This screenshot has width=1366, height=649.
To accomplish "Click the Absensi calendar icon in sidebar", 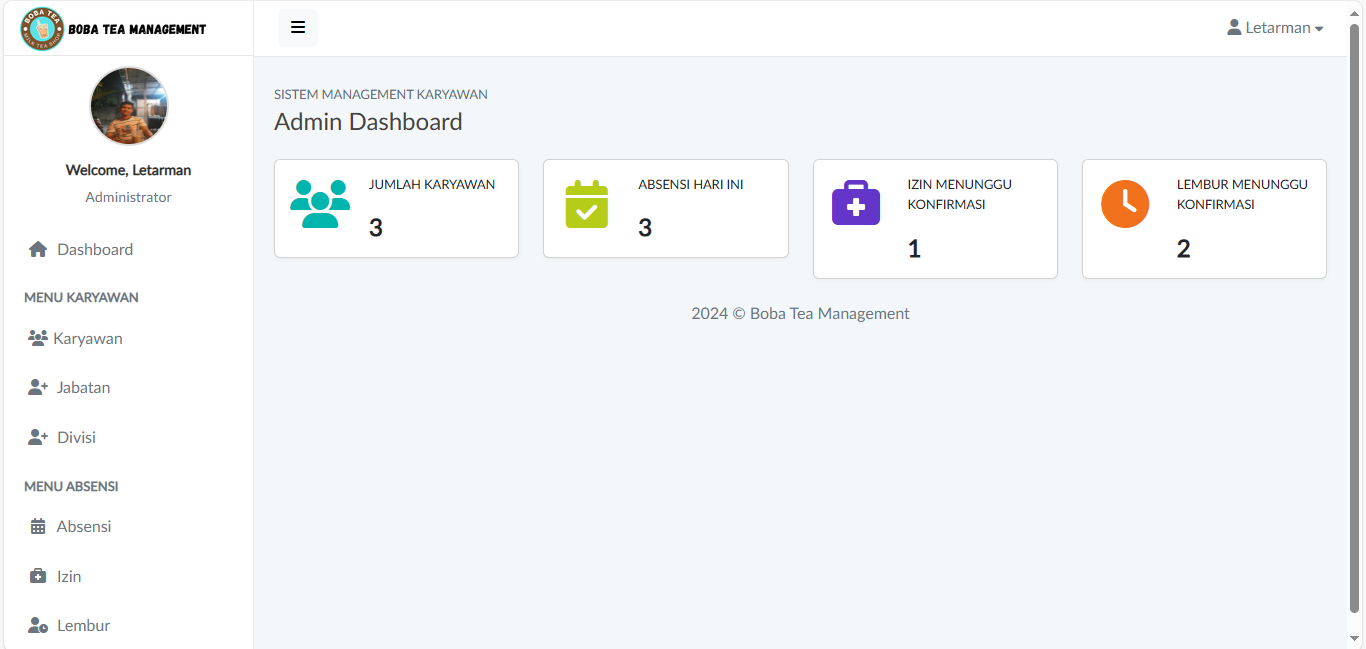I will point(38,527).
